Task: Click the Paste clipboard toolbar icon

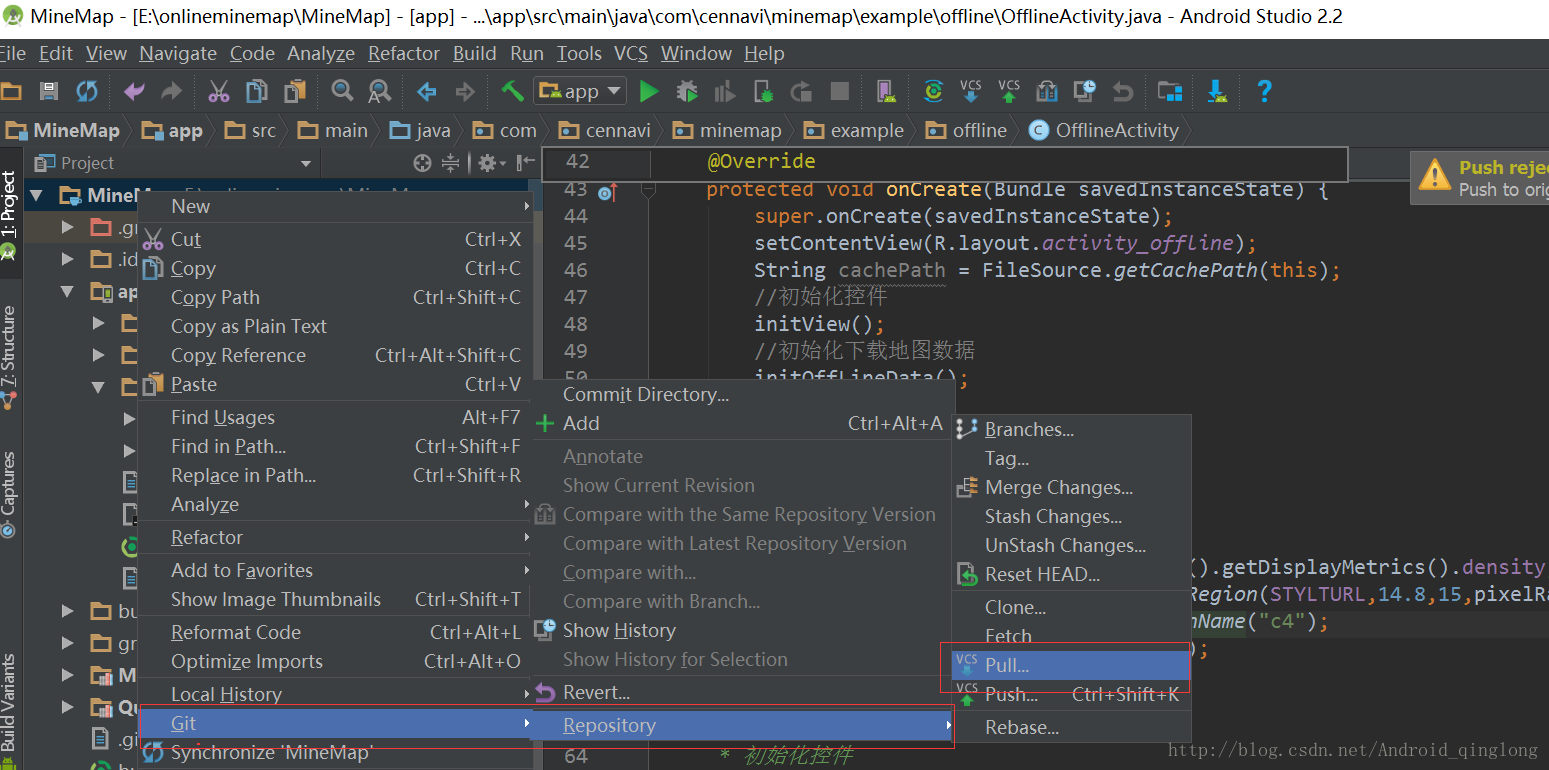Action: pyautogui.click(x=294, y=92)
